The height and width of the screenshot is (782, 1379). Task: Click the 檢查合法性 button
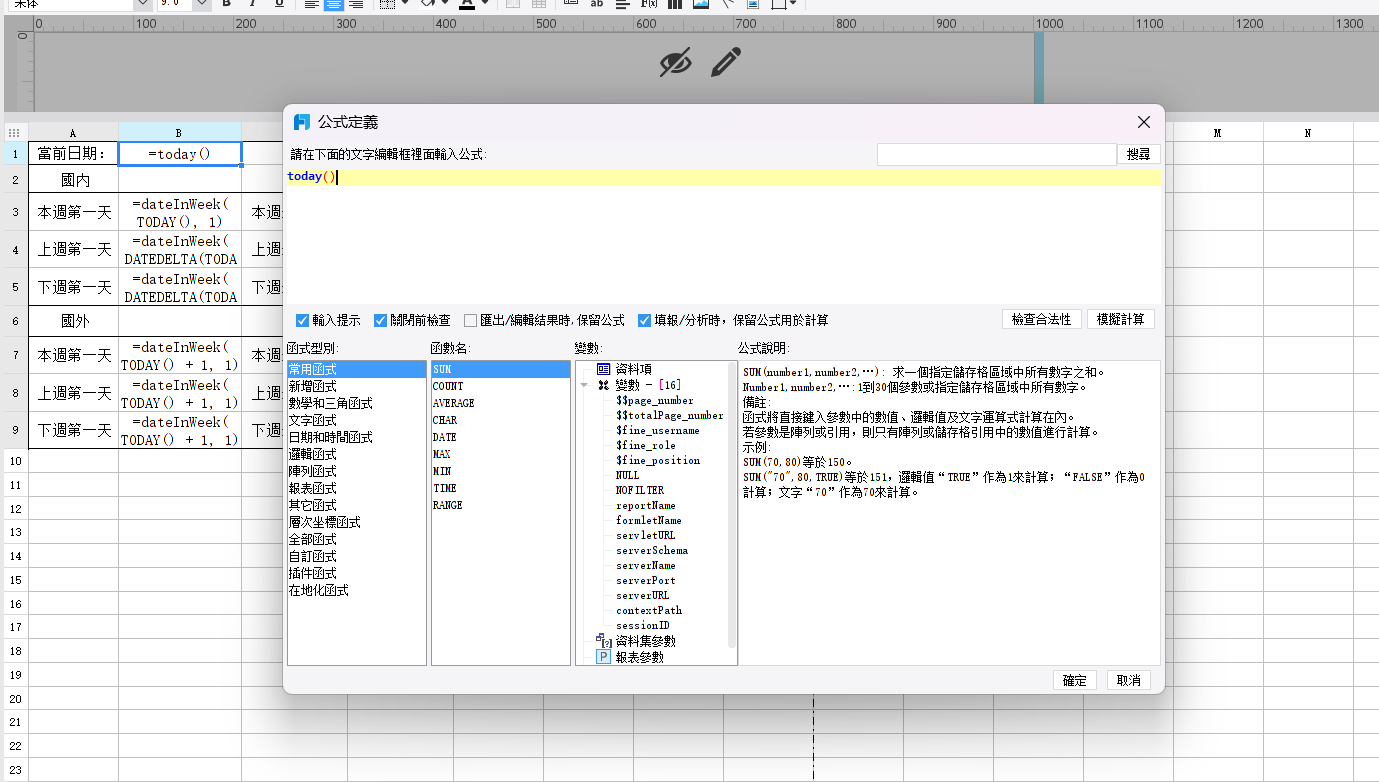pos(1041,319)
